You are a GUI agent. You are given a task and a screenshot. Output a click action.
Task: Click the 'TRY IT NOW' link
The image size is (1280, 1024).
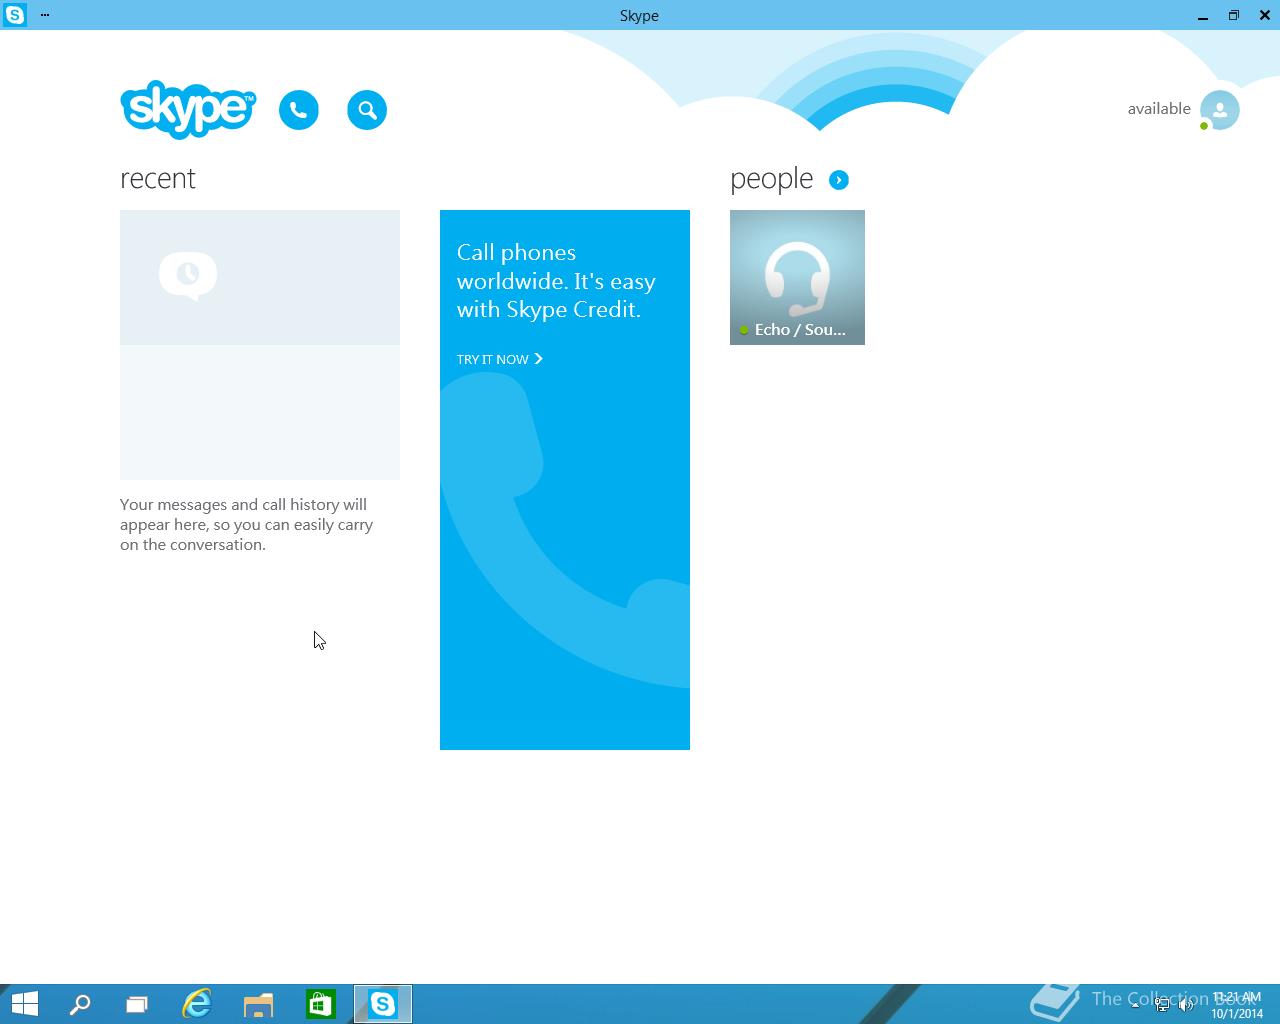point(499,359)
